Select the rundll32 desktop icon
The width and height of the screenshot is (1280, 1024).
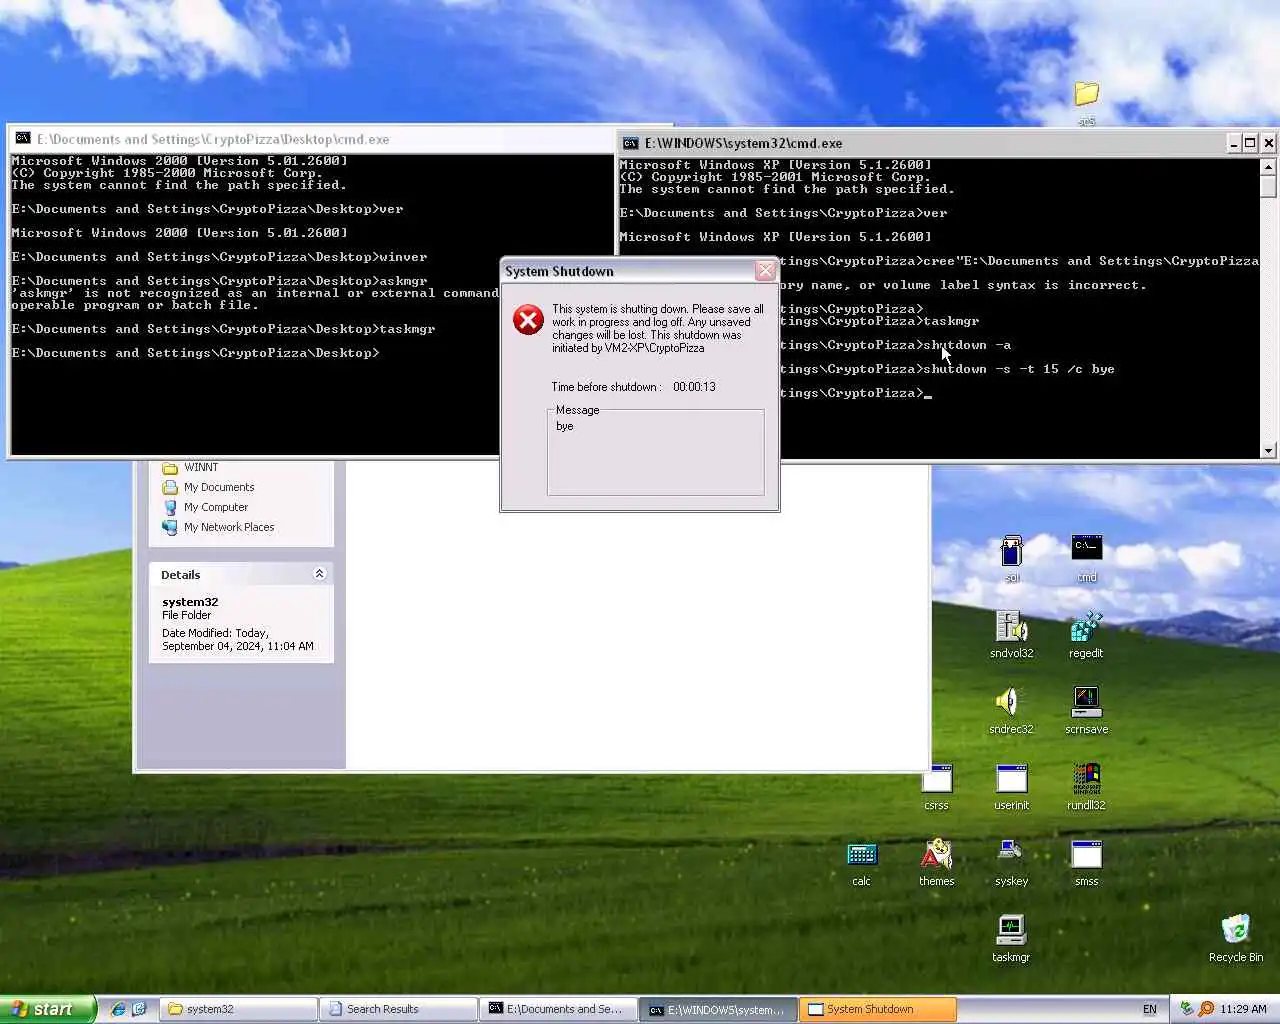1086,787
